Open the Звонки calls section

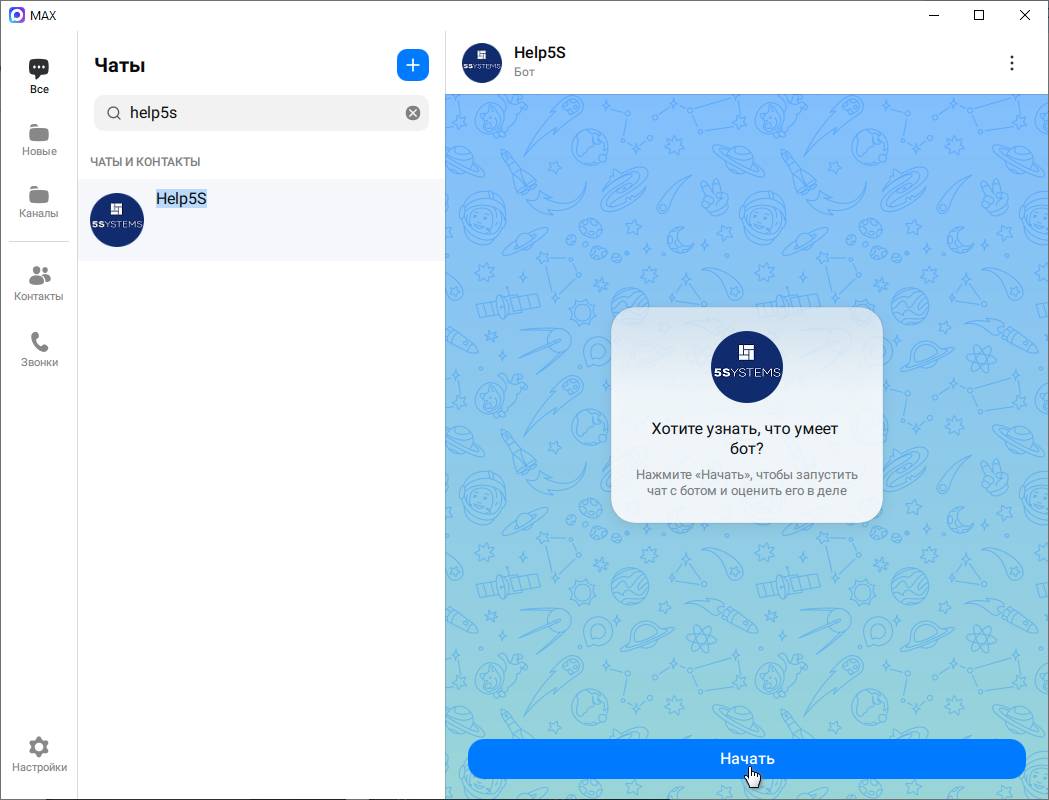tap(39, 350)
